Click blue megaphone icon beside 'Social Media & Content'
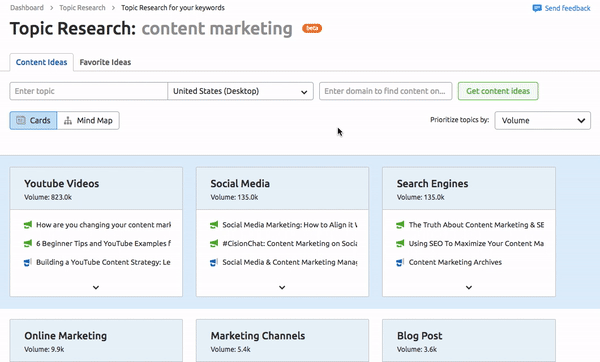The image size is (600, 362). [214, 262]
